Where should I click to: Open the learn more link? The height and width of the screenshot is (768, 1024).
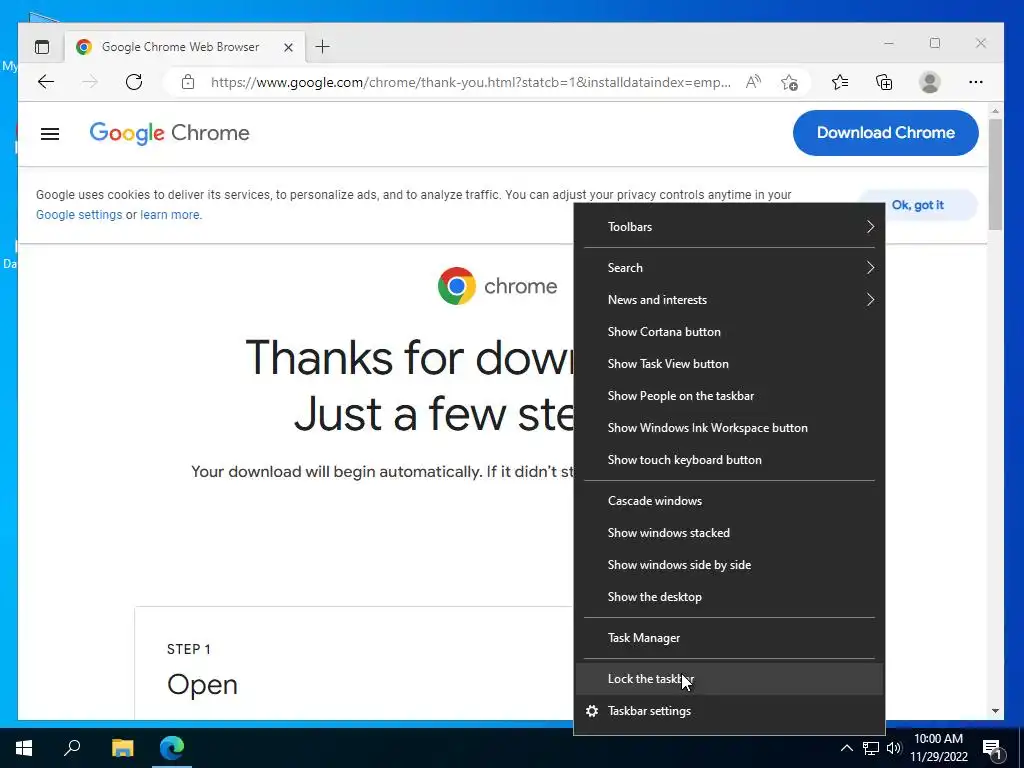click(170, 215)
